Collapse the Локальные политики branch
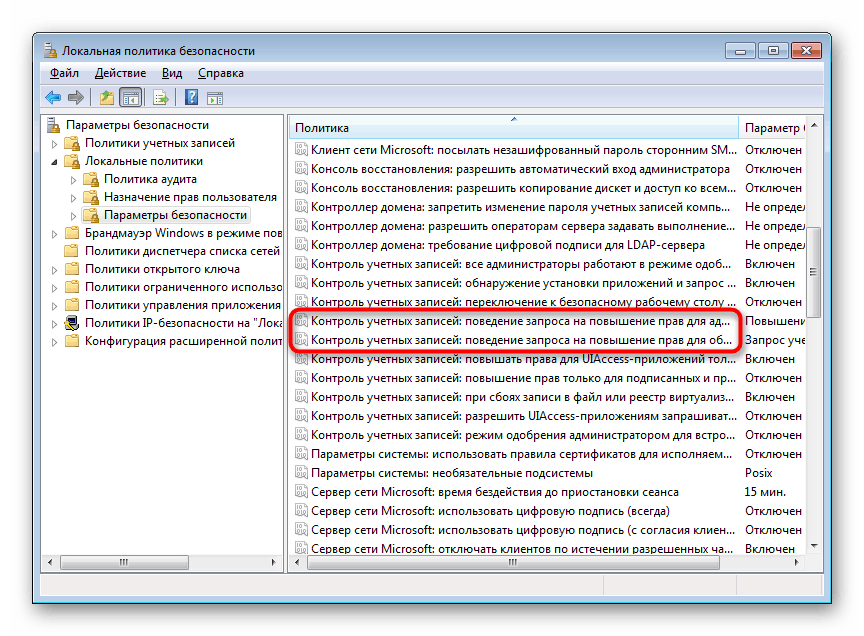This screenshot has height=636, width=864. tap(52, 161)
